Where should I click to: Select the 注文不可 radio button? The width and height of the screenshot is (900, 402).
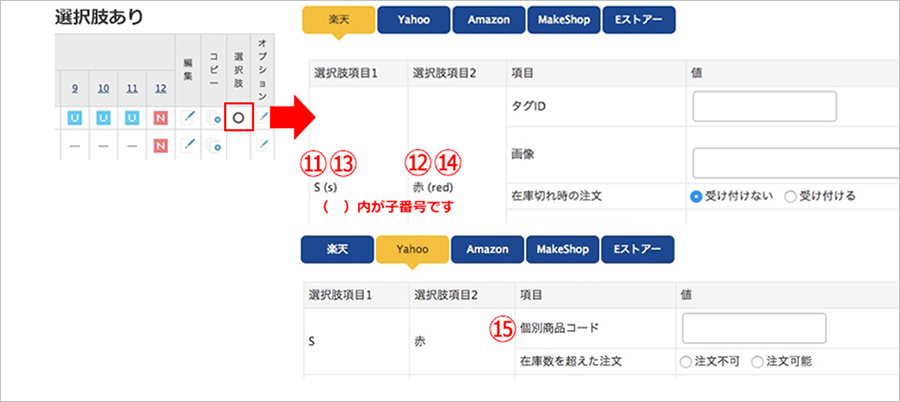click(685, 362)
